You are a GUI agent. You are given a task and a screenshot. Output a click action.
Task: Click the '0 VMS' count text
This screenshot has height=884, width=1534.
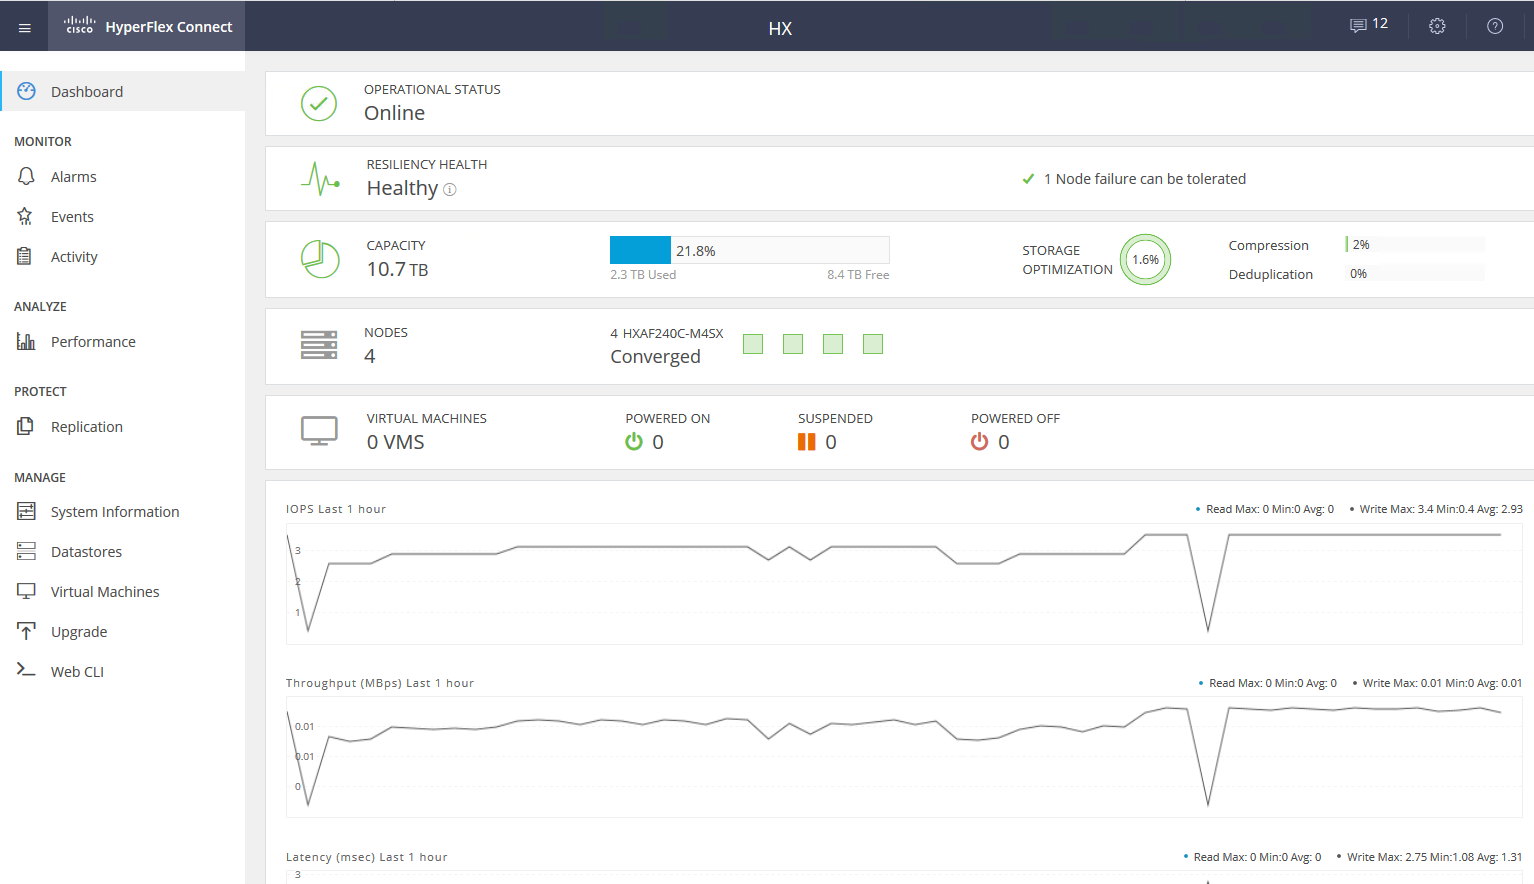pyautogui.click(x=395, y=442)
